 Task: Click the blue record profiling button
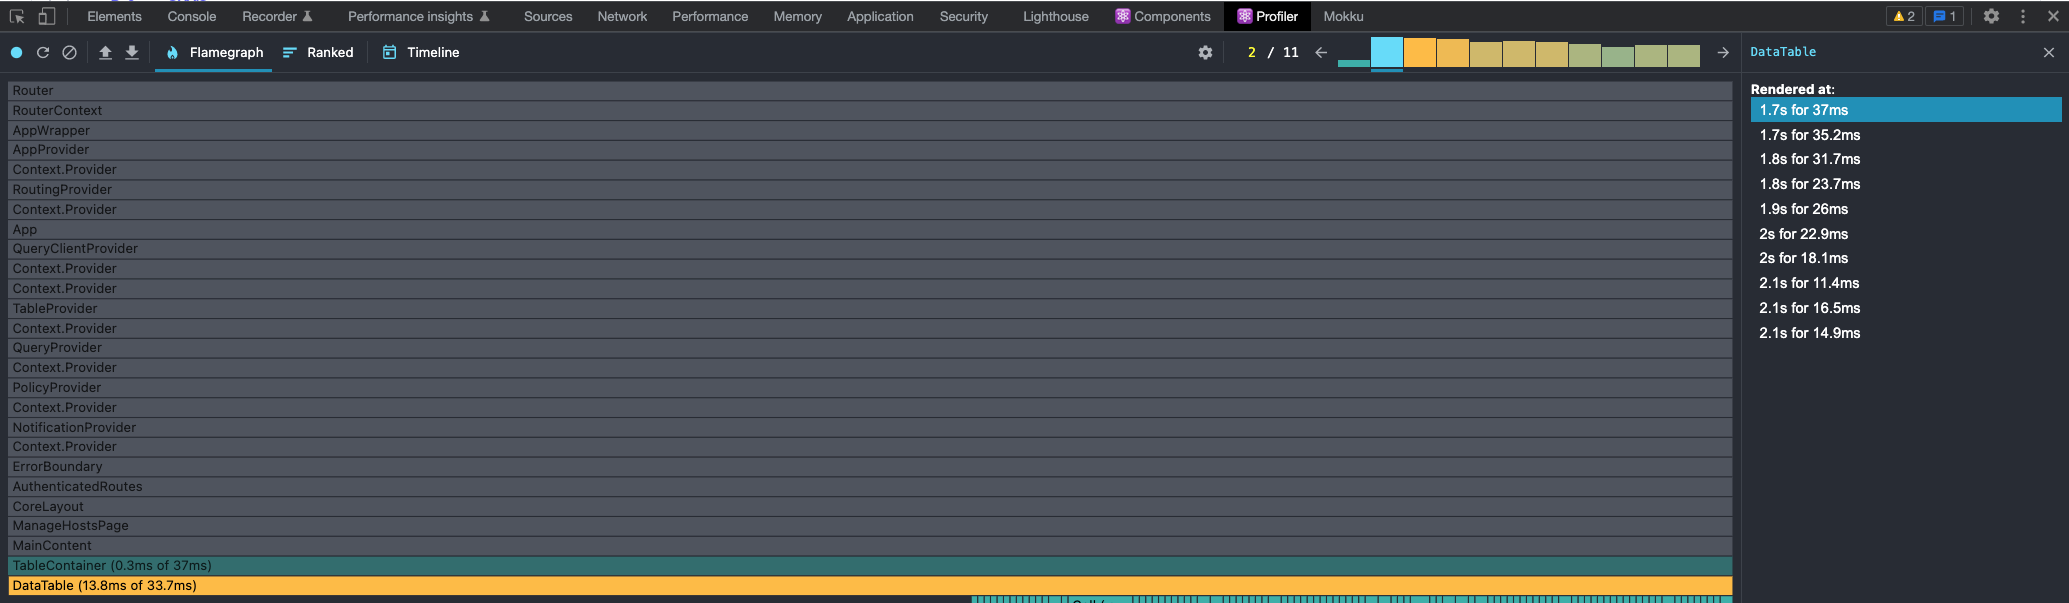tap(16, 52)
